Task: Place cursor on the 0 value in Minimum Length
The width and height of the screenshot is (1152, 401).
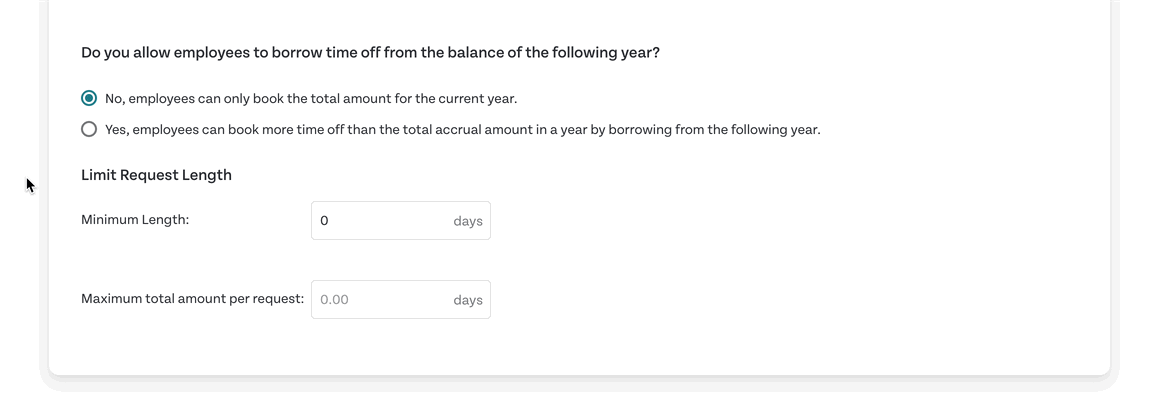Action: tap(324, 220)
